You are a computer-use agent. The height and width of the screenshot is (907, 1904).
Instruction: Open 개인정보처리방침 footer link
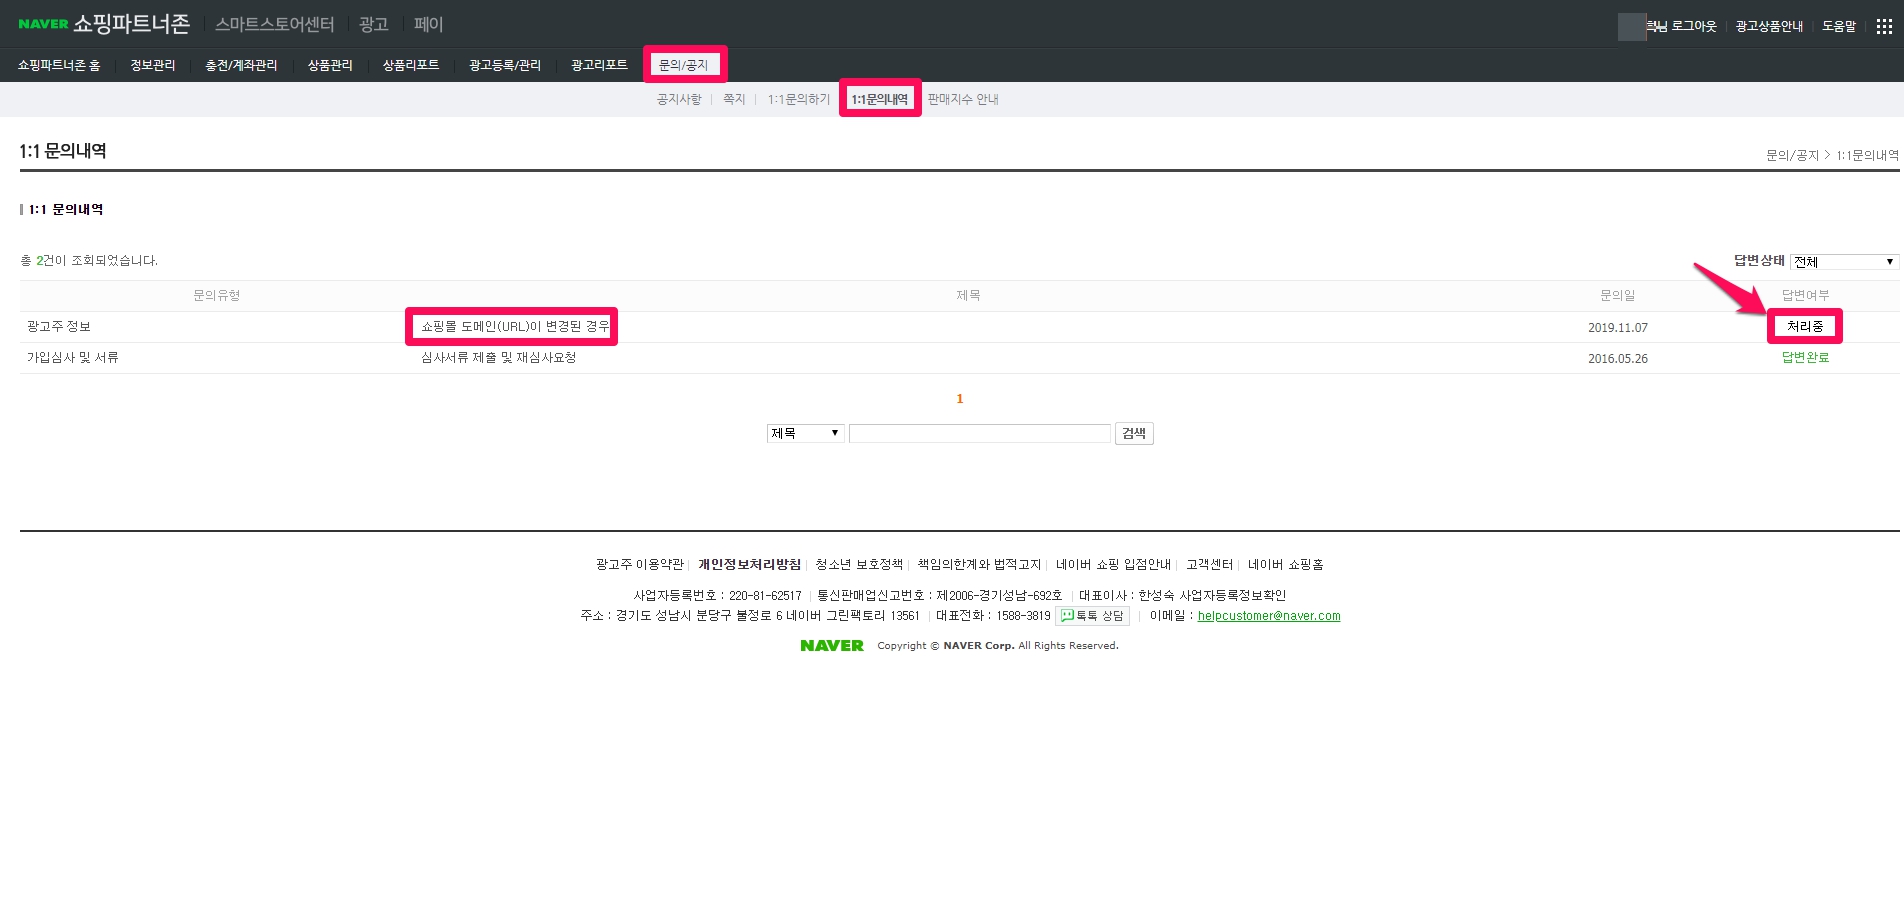749,565
